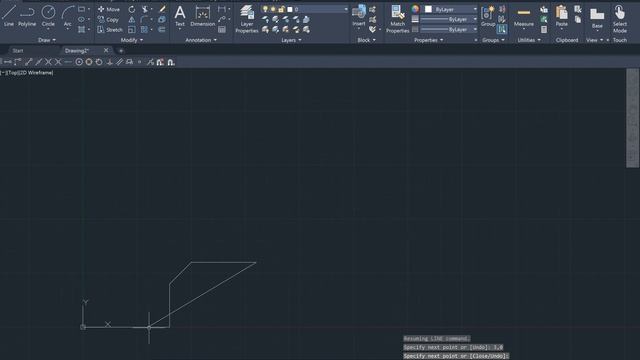Select the Line drawing tool
Screen dimensions: 640x360
pos(9,16)
